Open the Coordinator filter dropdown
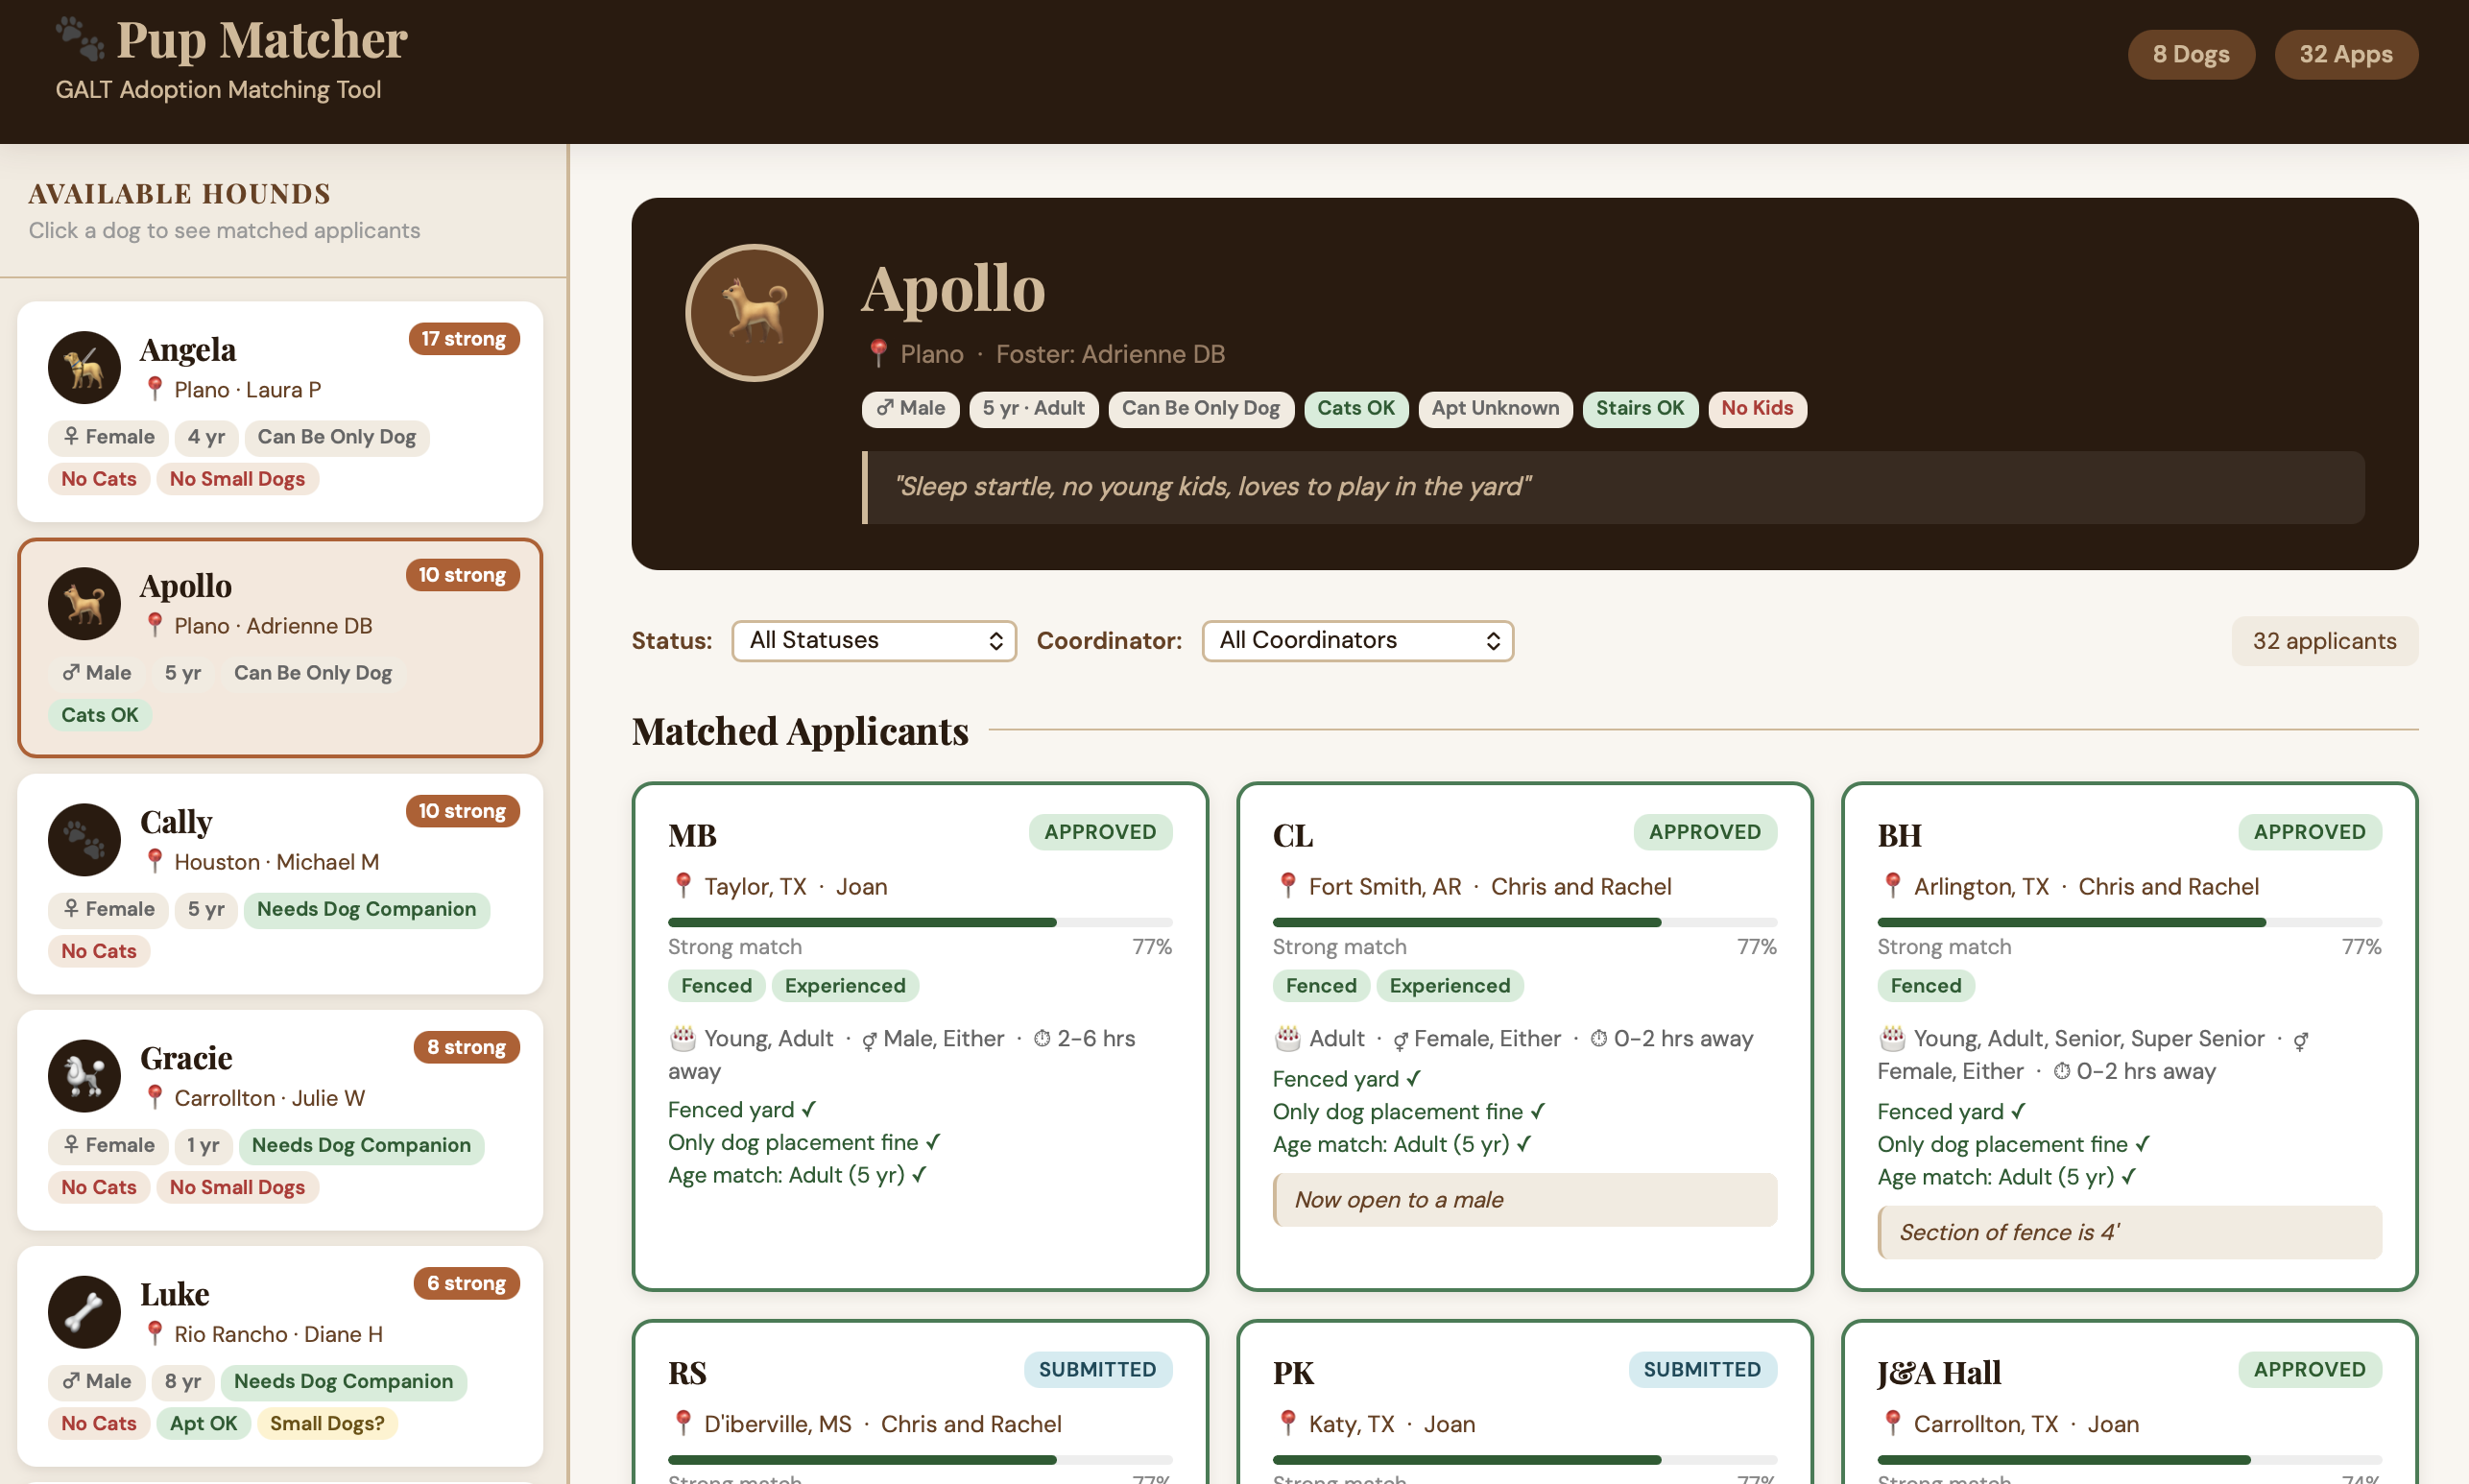The width and height of the screenshot is (2469, 1484). [x=1356, y=640]
